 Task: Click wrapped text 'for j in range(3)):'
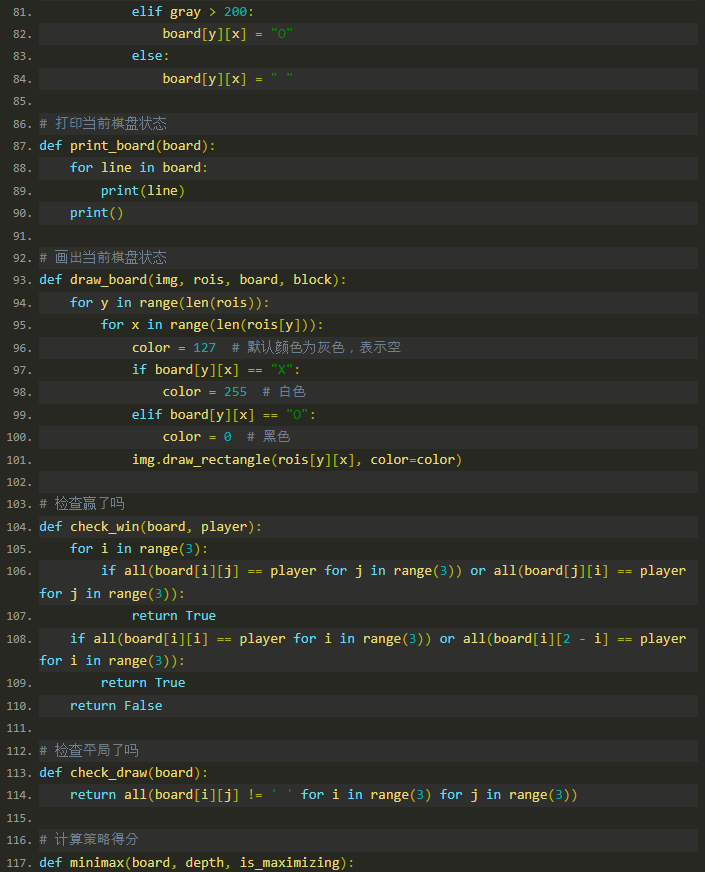coord(112,594)
